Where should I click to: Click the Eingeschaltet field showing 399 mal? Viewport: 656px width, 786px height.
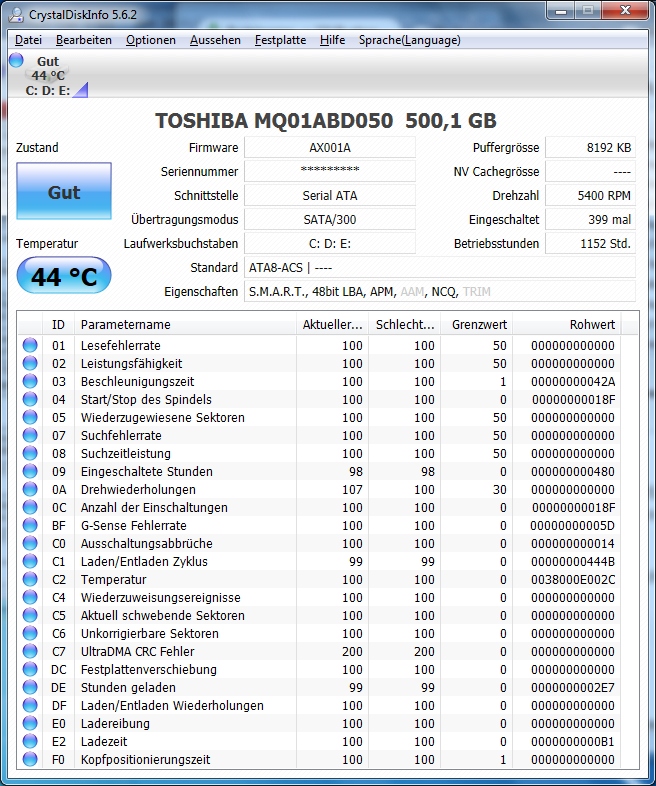coord(590,220)
